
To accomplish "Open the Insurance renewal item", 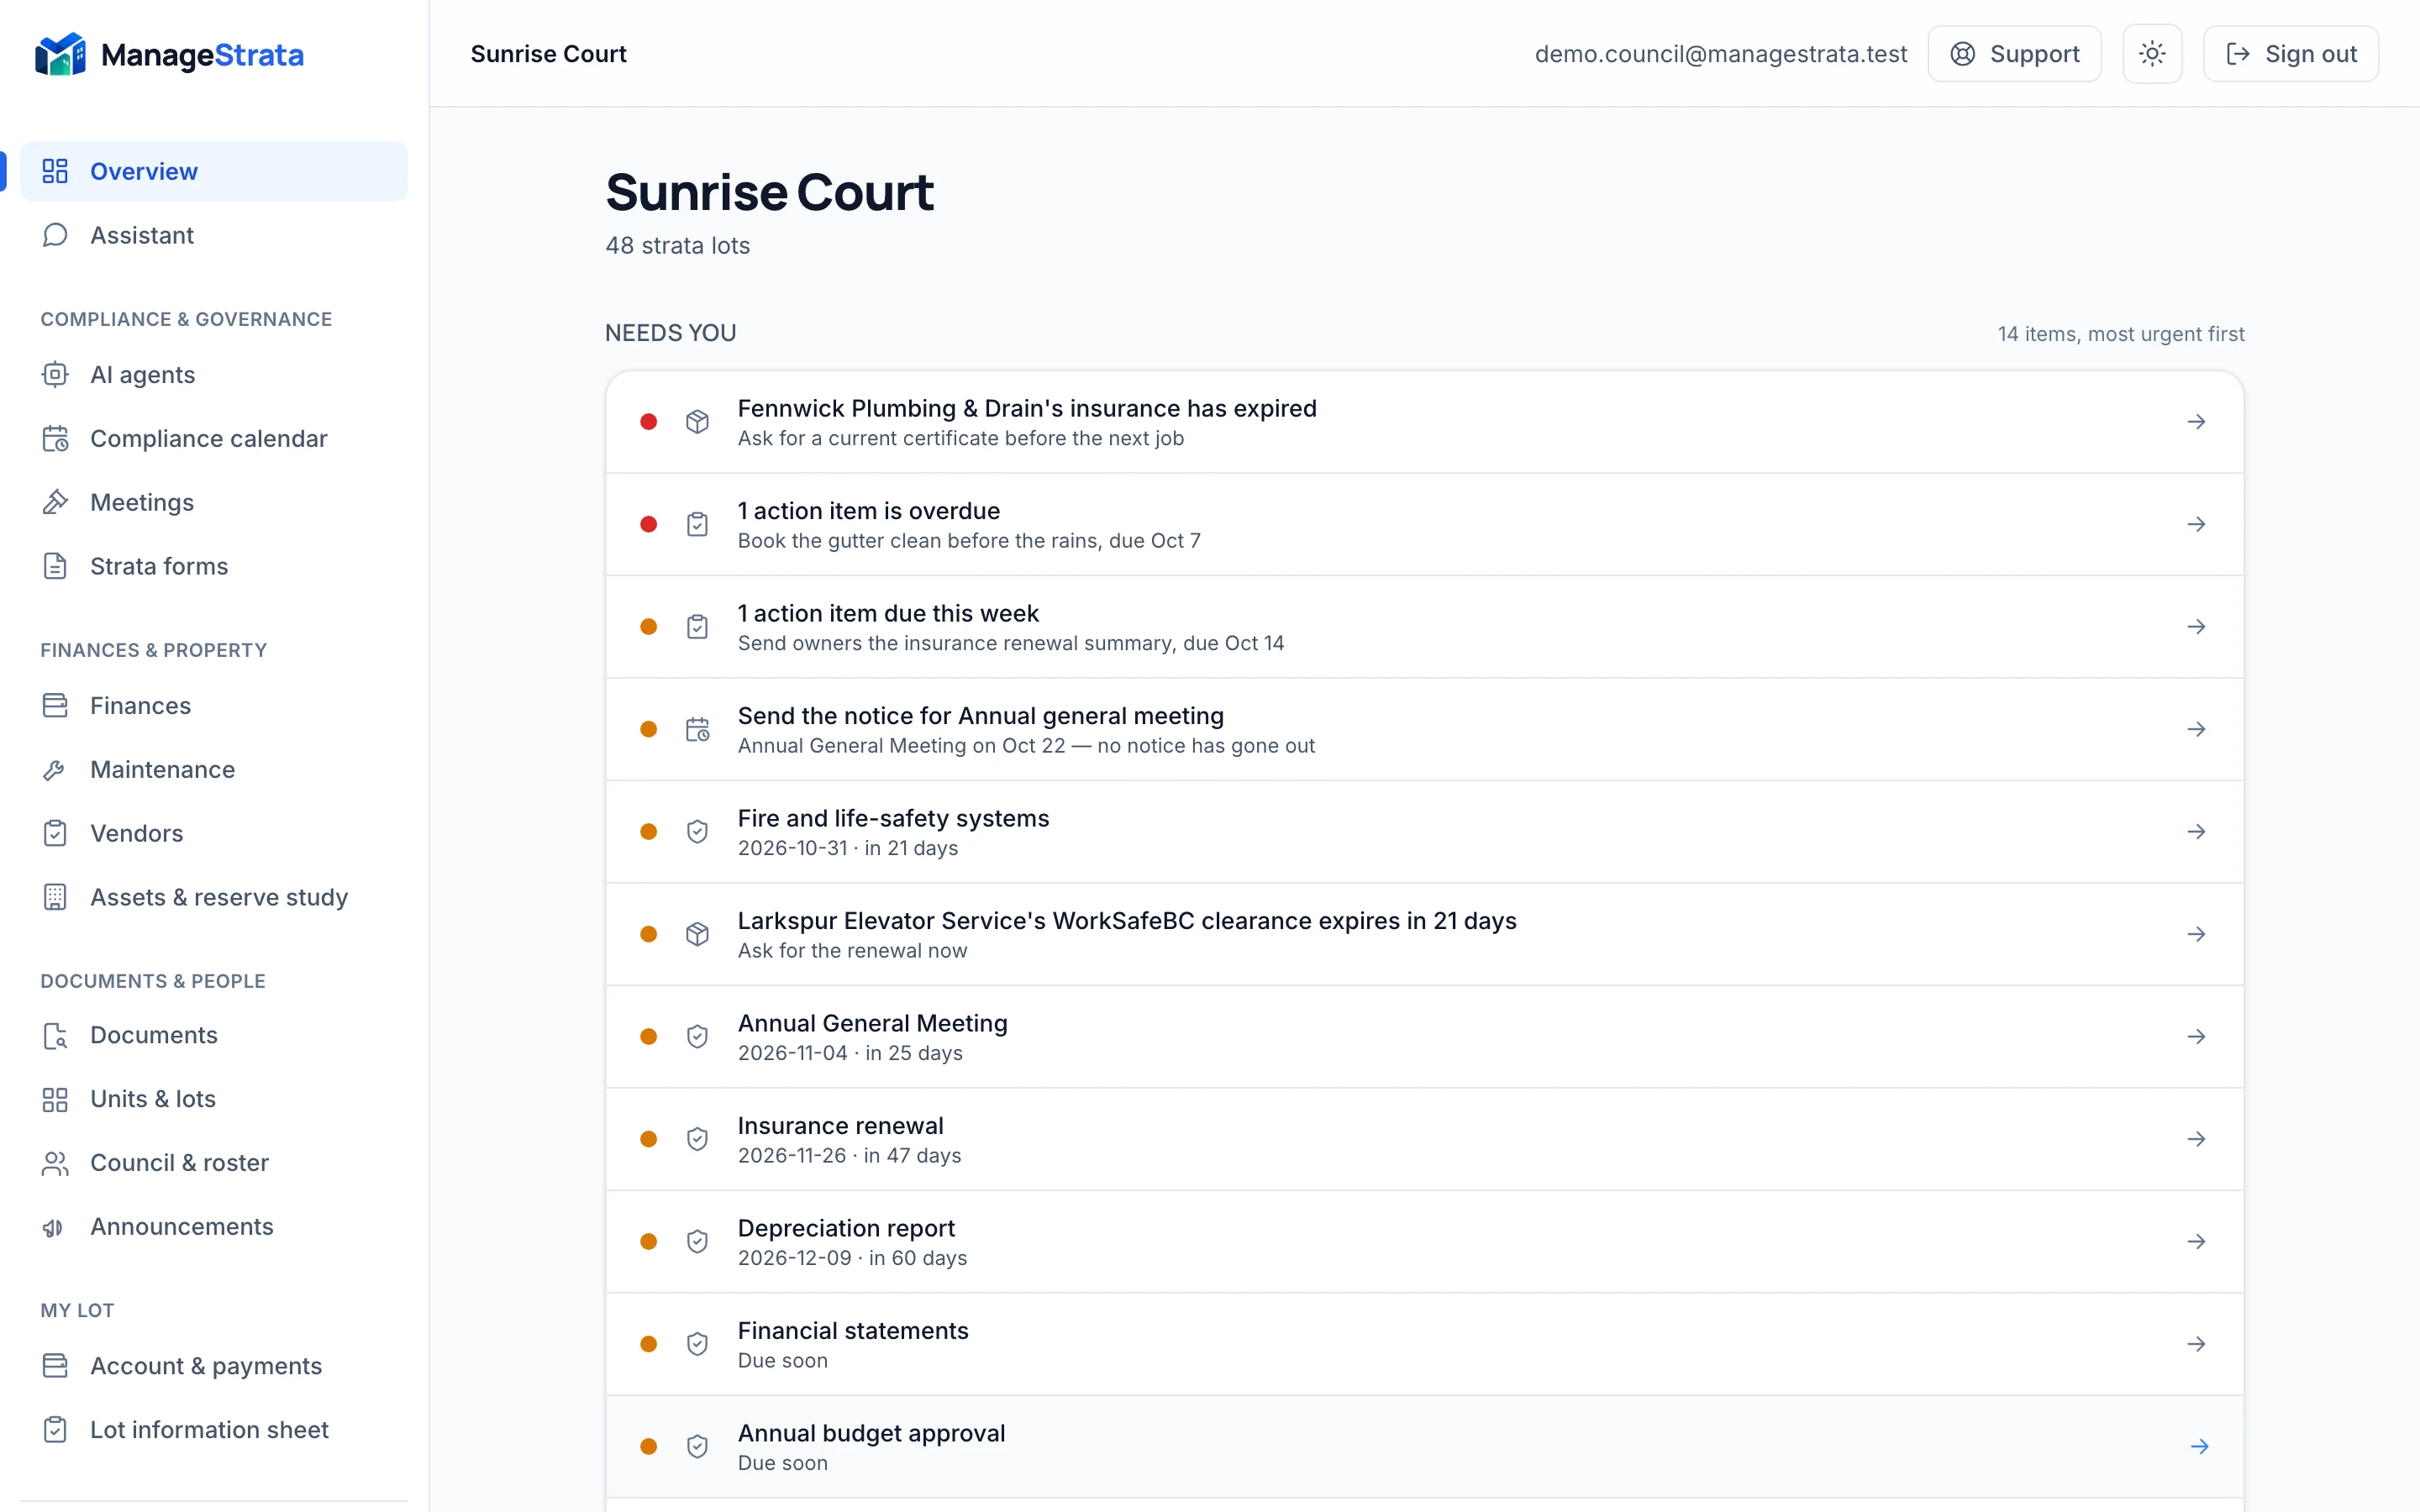I will point(1424,1139).
